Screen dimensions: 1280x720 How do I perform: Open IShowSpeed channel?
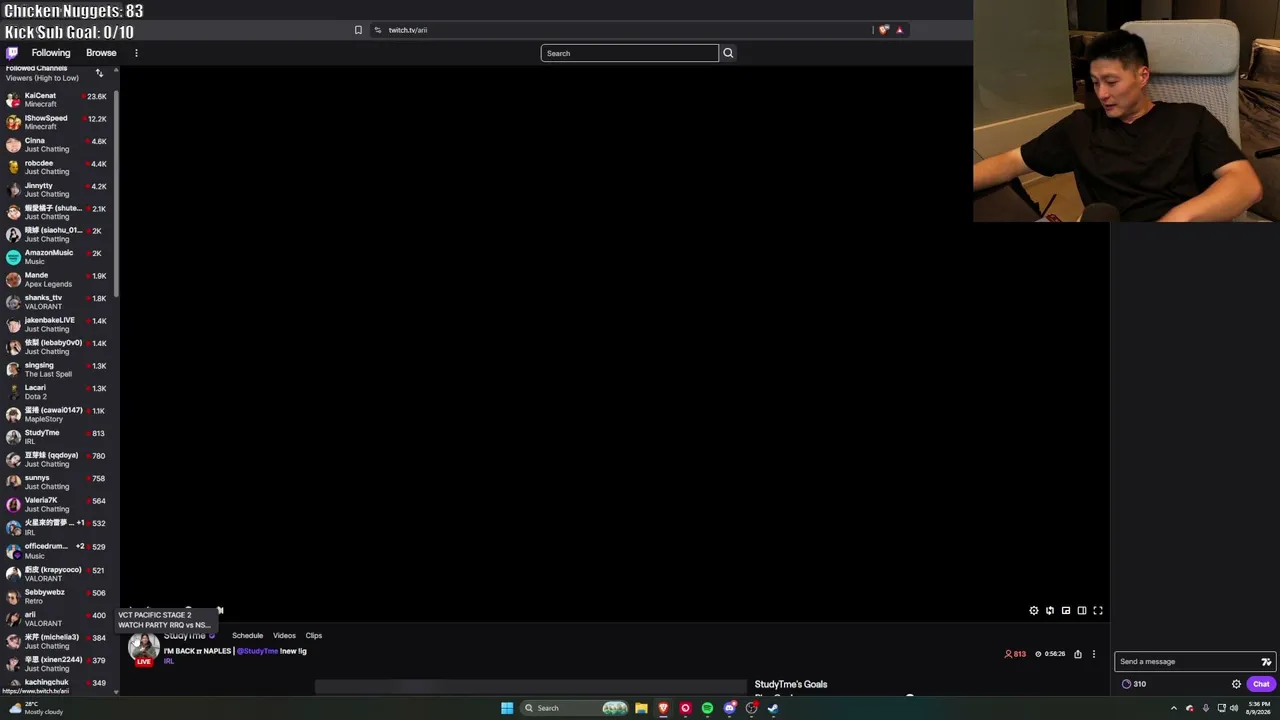(x=57, y=122)
